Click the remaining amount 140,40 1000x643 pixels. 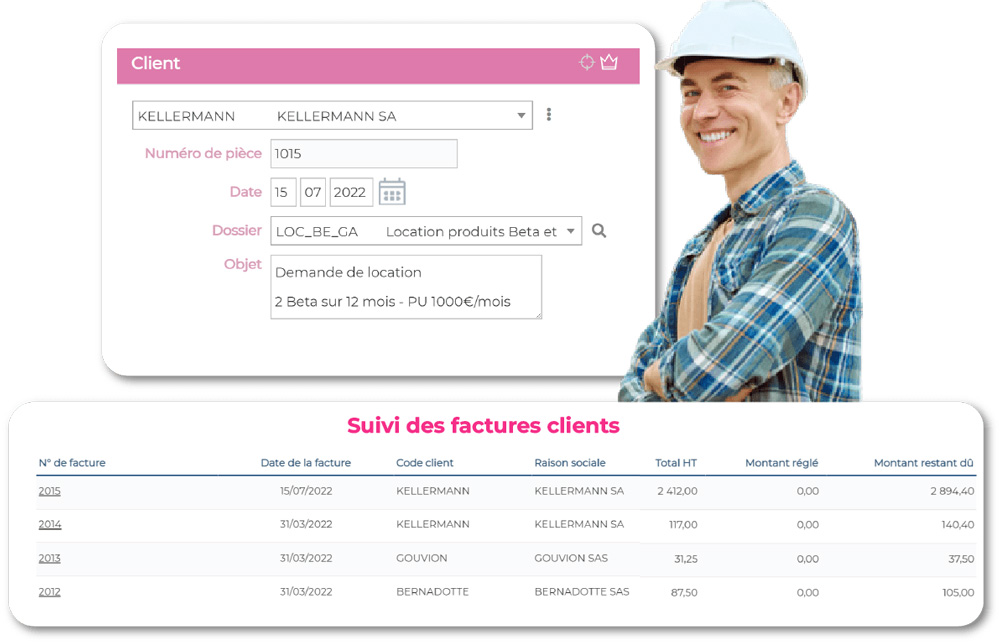click(x=958, y=525)
